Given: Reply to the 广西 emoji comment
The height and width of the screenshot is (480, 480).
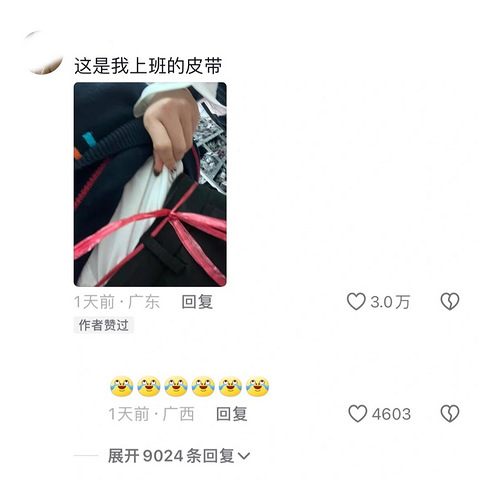Looking at the screenshot, I should (232, 414).
